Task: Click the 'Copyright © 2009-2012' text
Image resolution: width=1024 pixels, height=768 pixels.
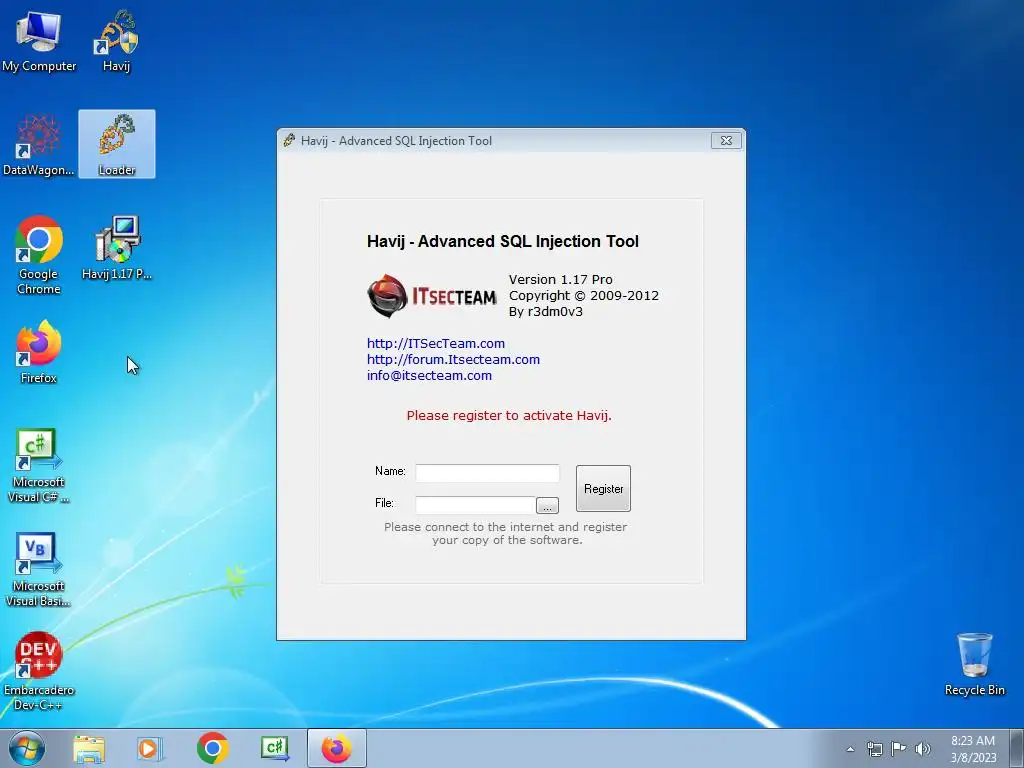Action: click(584, 295)
